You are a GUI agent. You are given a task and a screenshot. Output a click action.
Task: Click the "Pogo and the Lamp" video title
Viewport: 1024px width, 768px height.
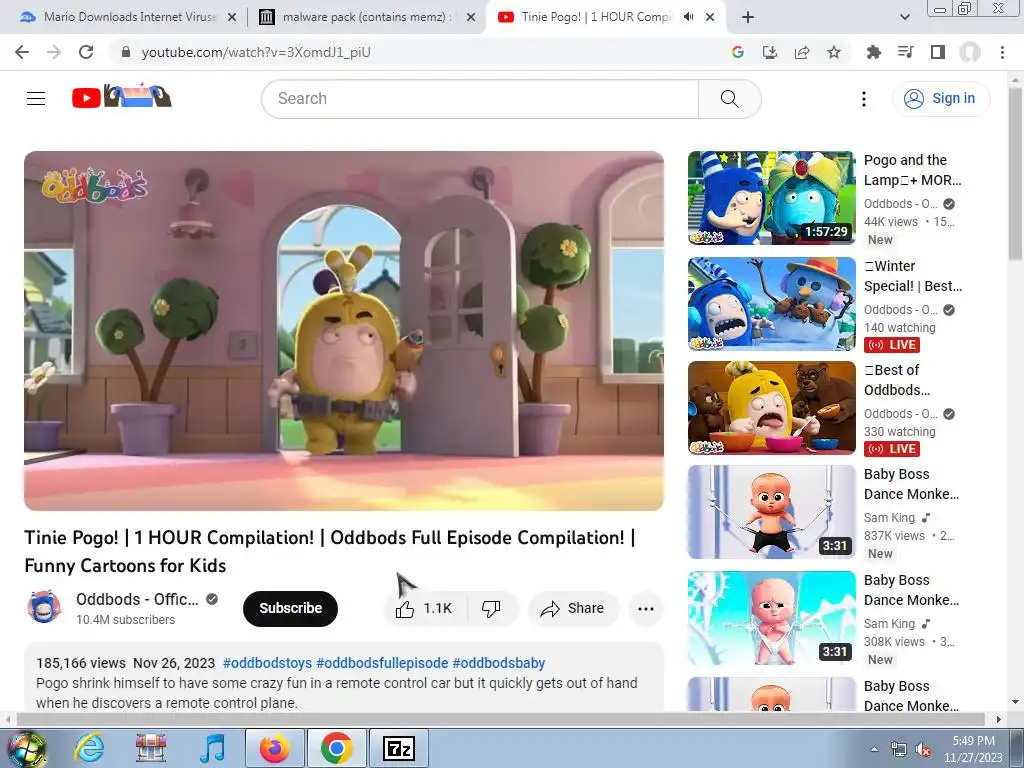[912, 170]
